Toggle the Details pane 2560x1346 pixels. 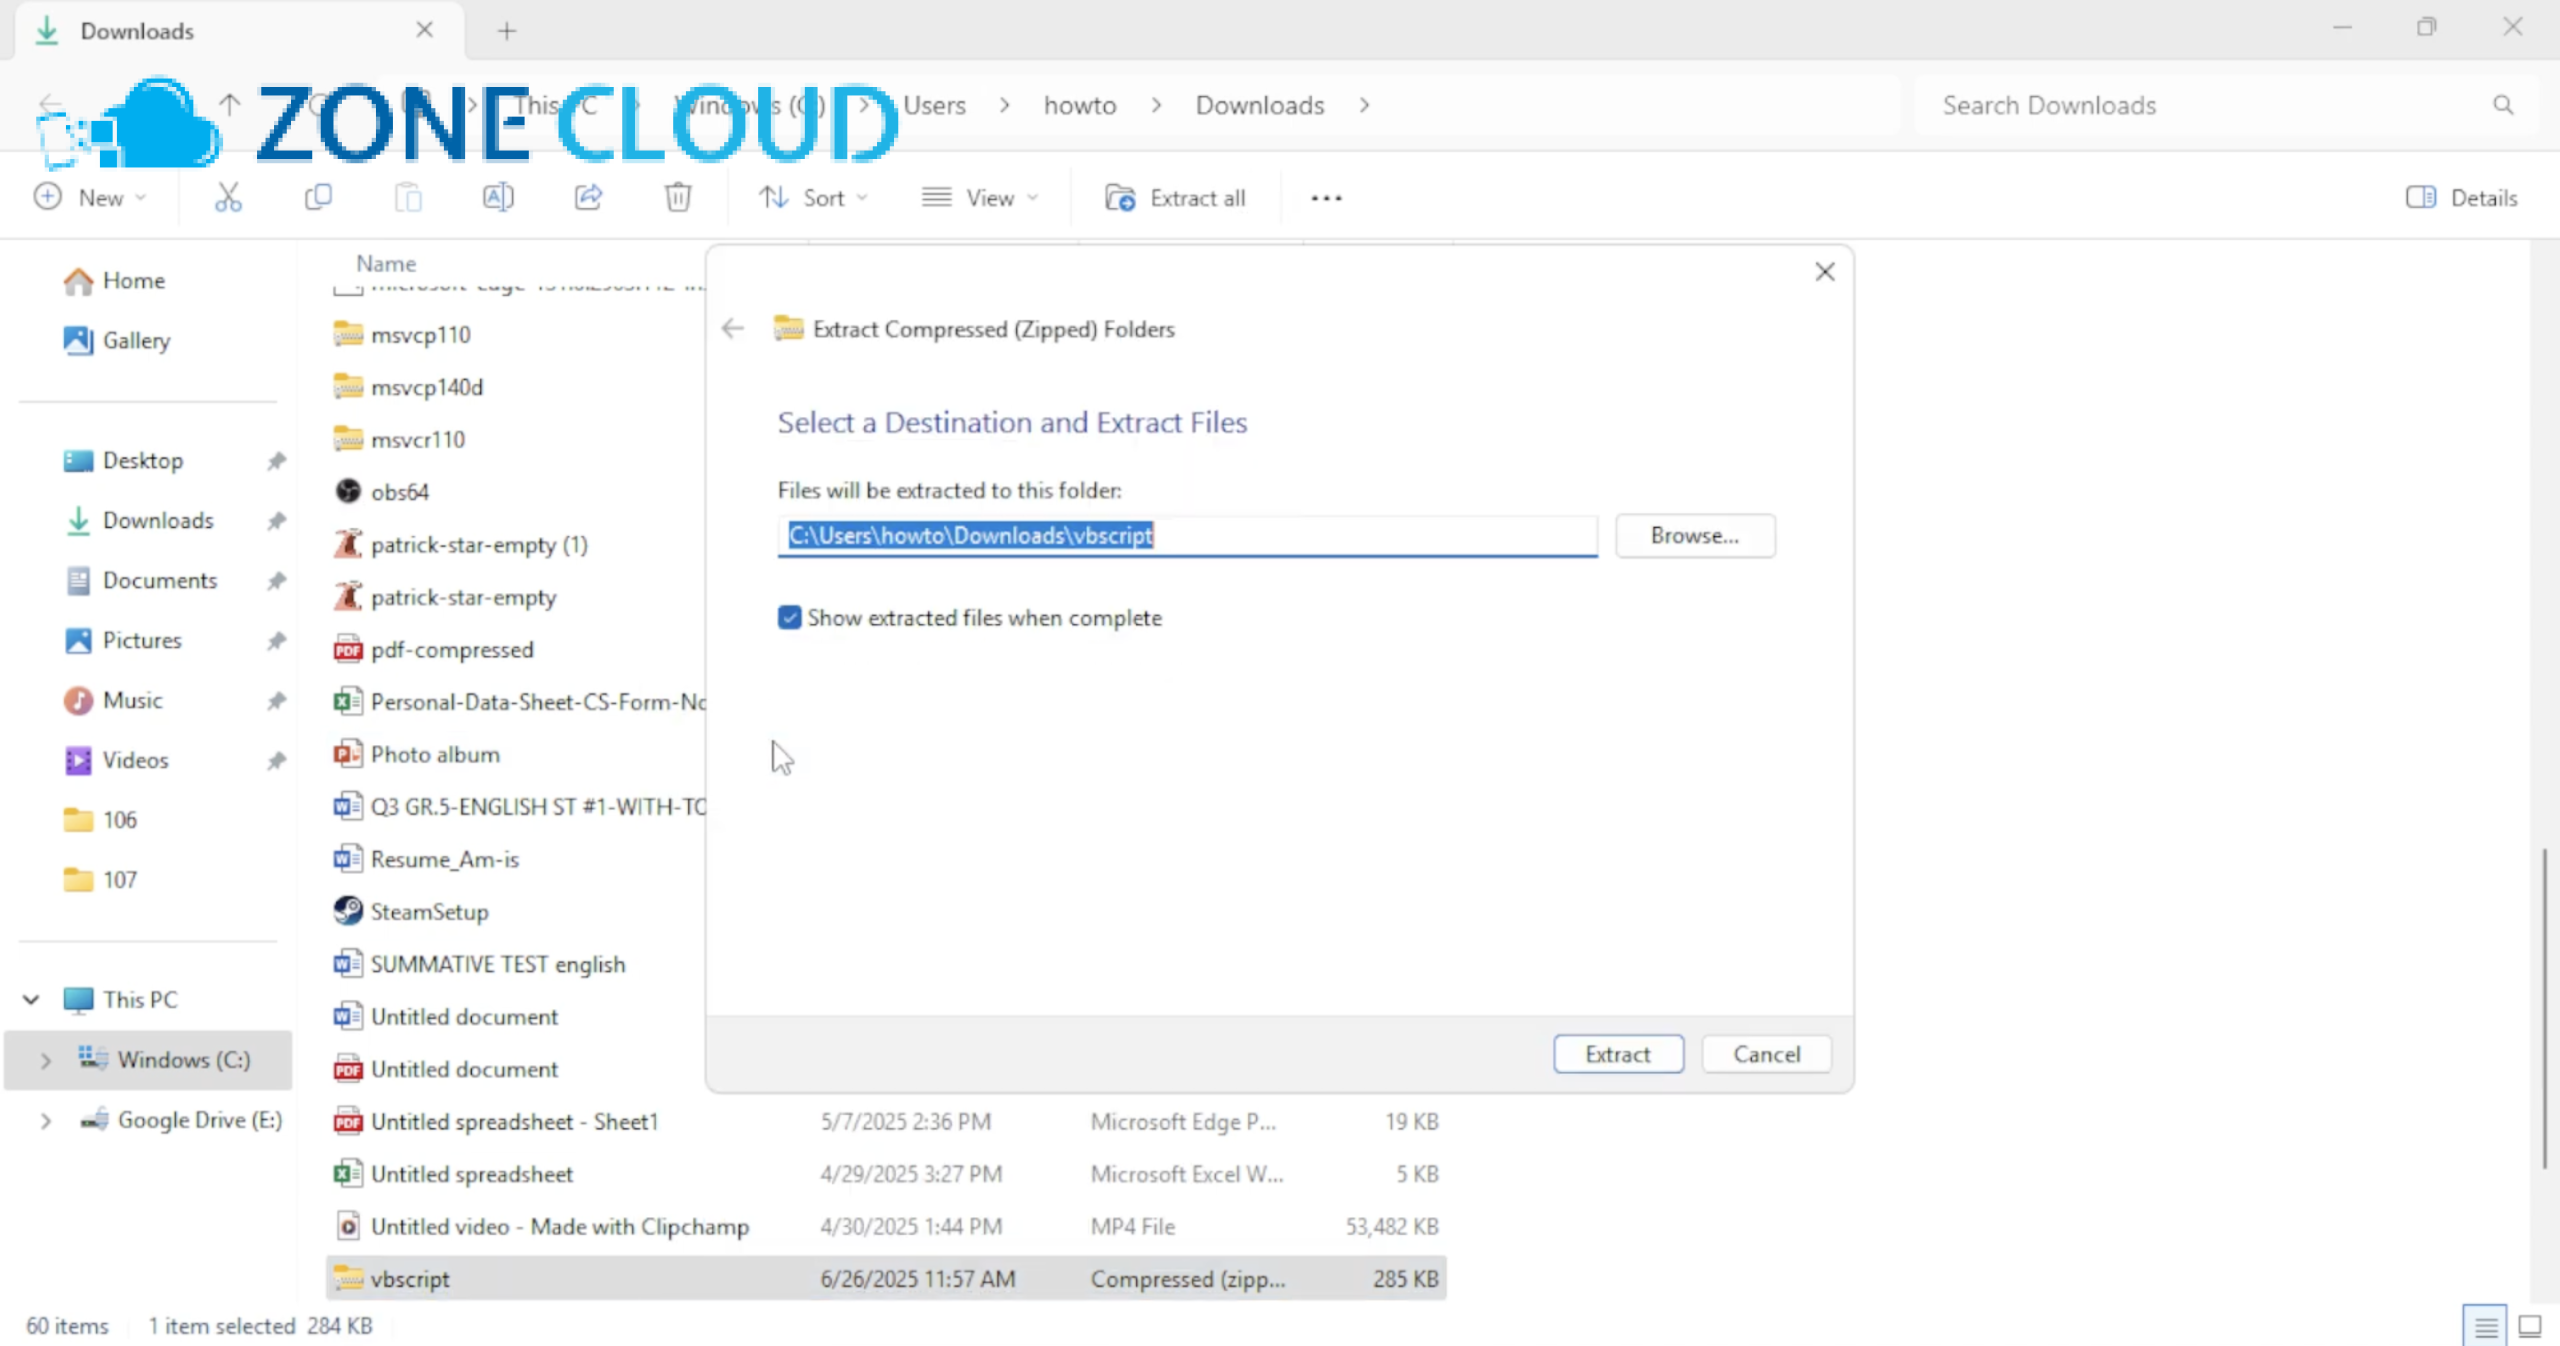click(x=2461, y=198)
